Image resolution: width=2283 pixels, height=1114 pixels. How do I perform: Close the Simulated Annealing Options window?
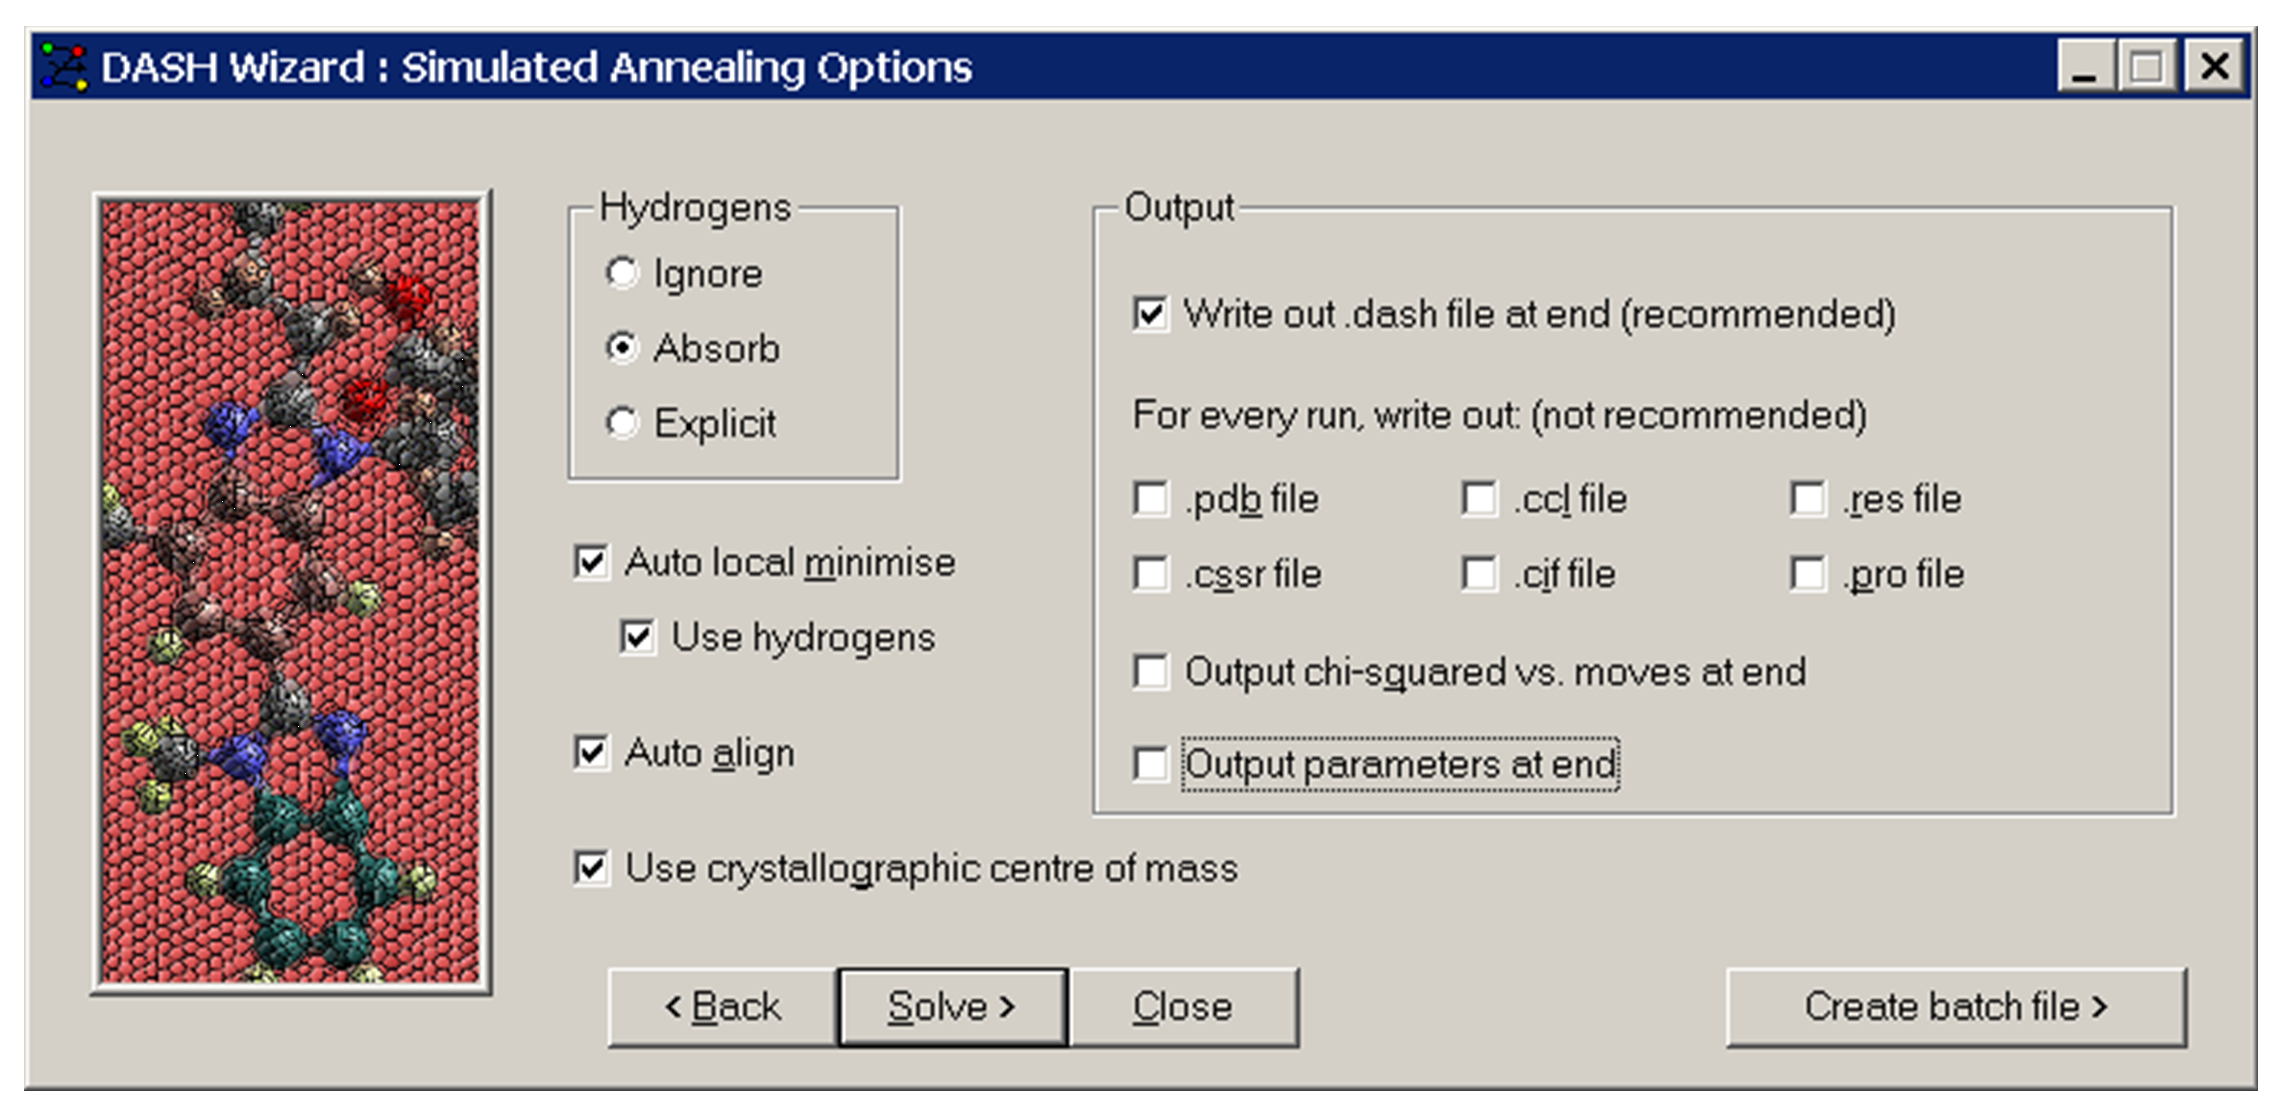(2214, 67)
